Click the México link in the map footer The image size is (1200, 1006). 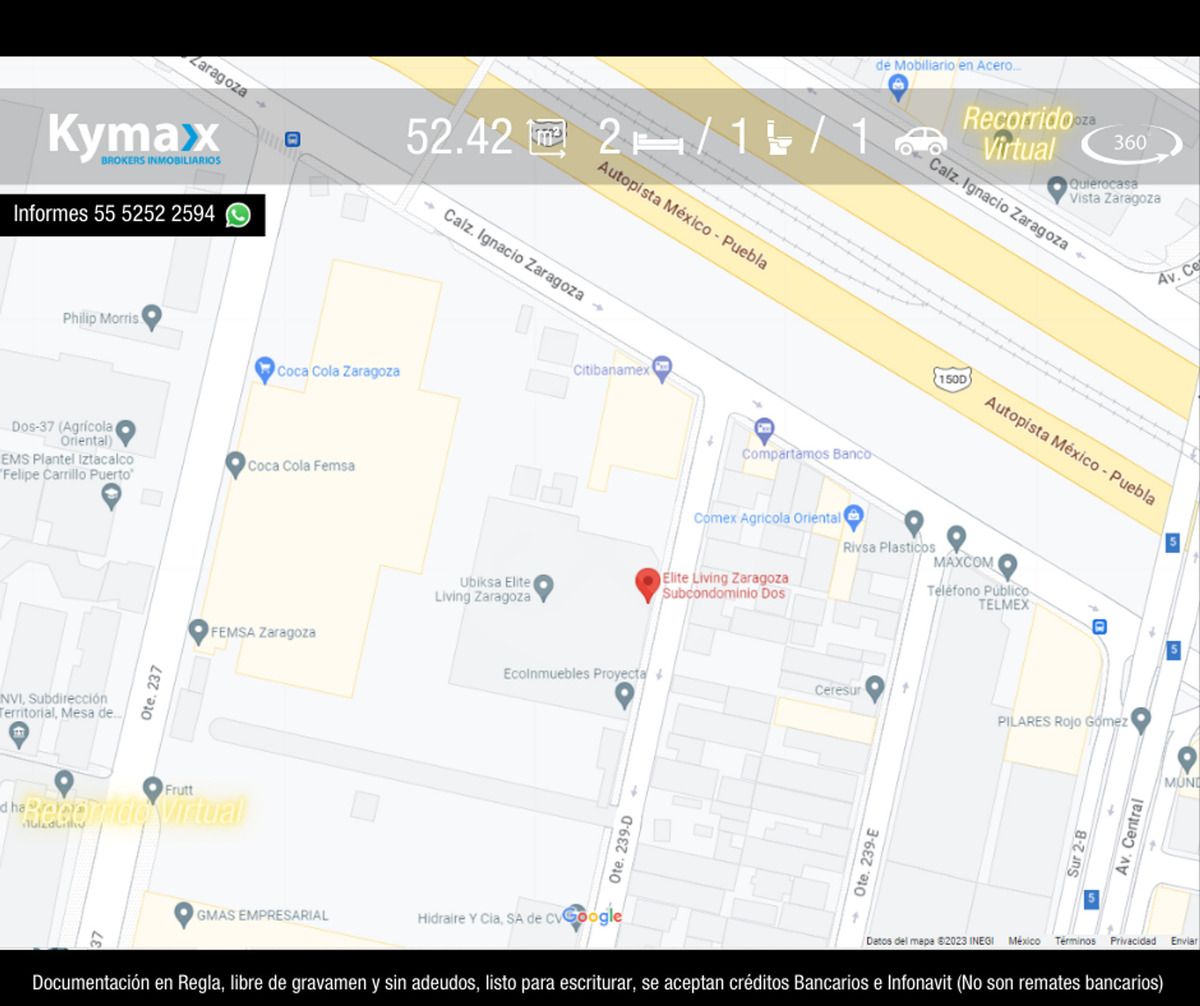pyautogui.click(x=1024, y=941)
